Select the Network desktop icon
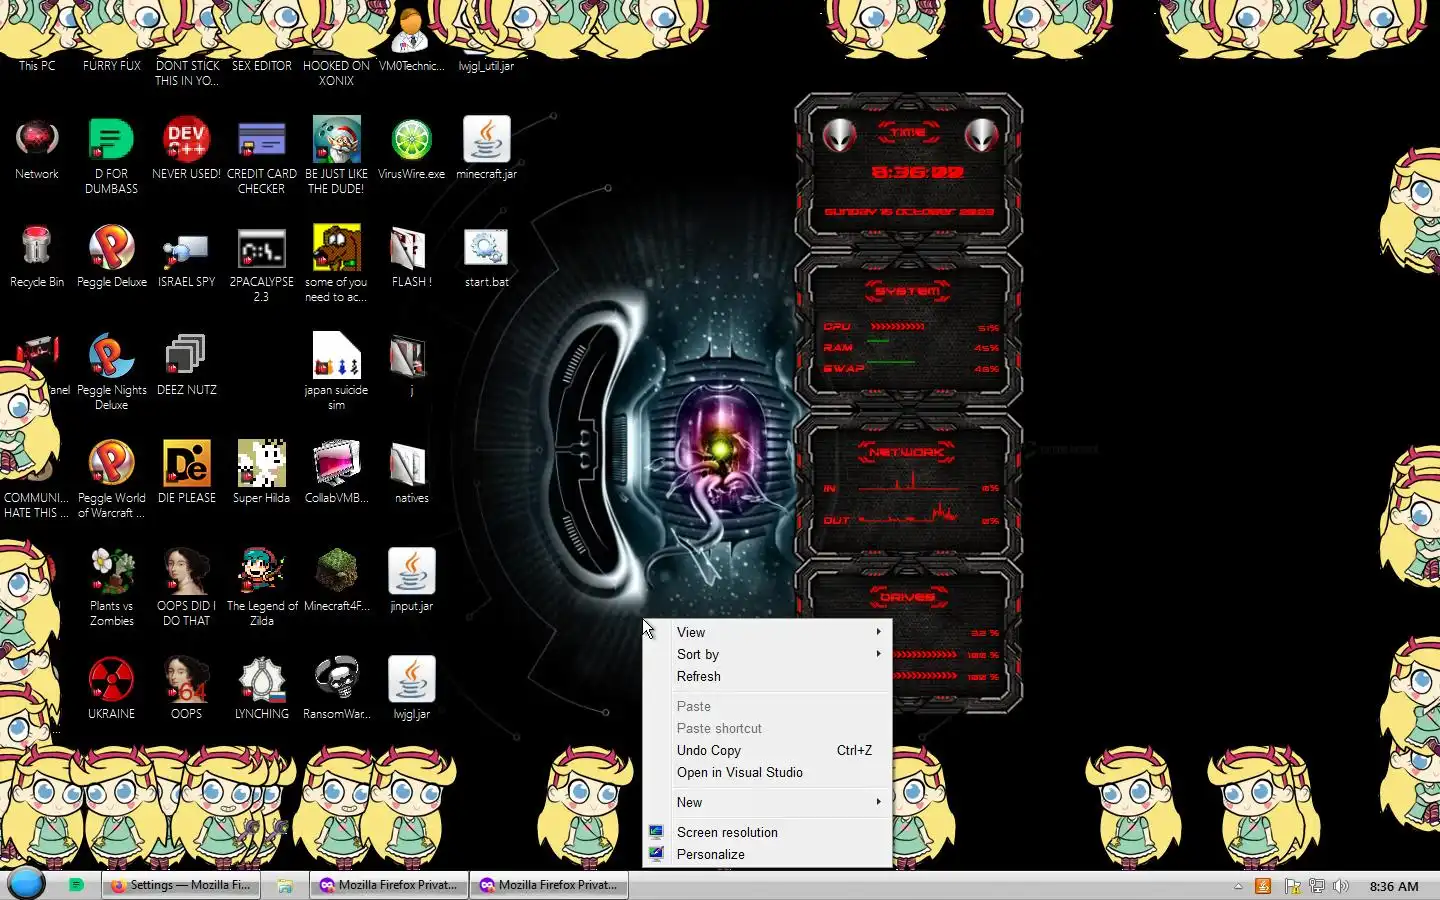The width and height of the screenshot is (1440, 900). click(x=37, y=148)
